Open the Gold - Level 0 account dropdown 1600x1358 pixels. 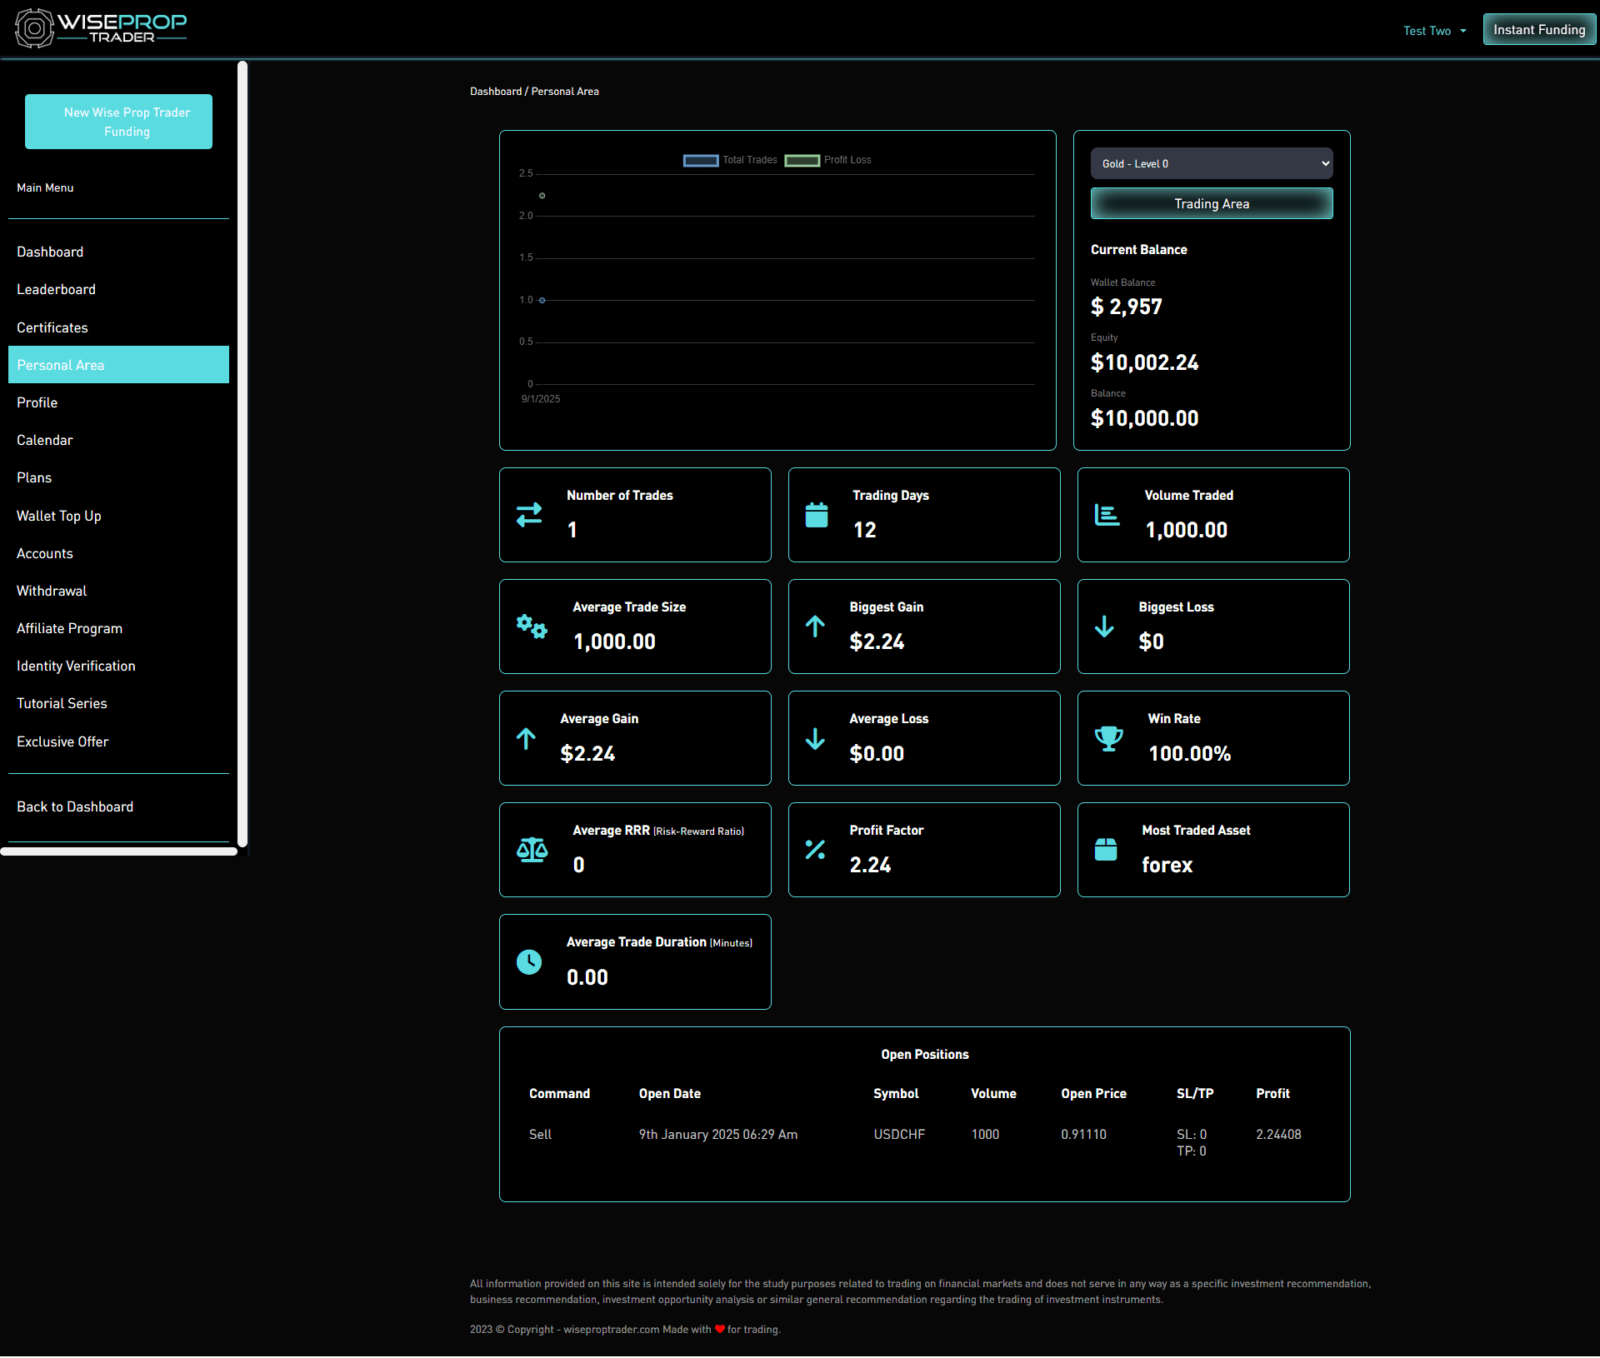click(1211, 164)
